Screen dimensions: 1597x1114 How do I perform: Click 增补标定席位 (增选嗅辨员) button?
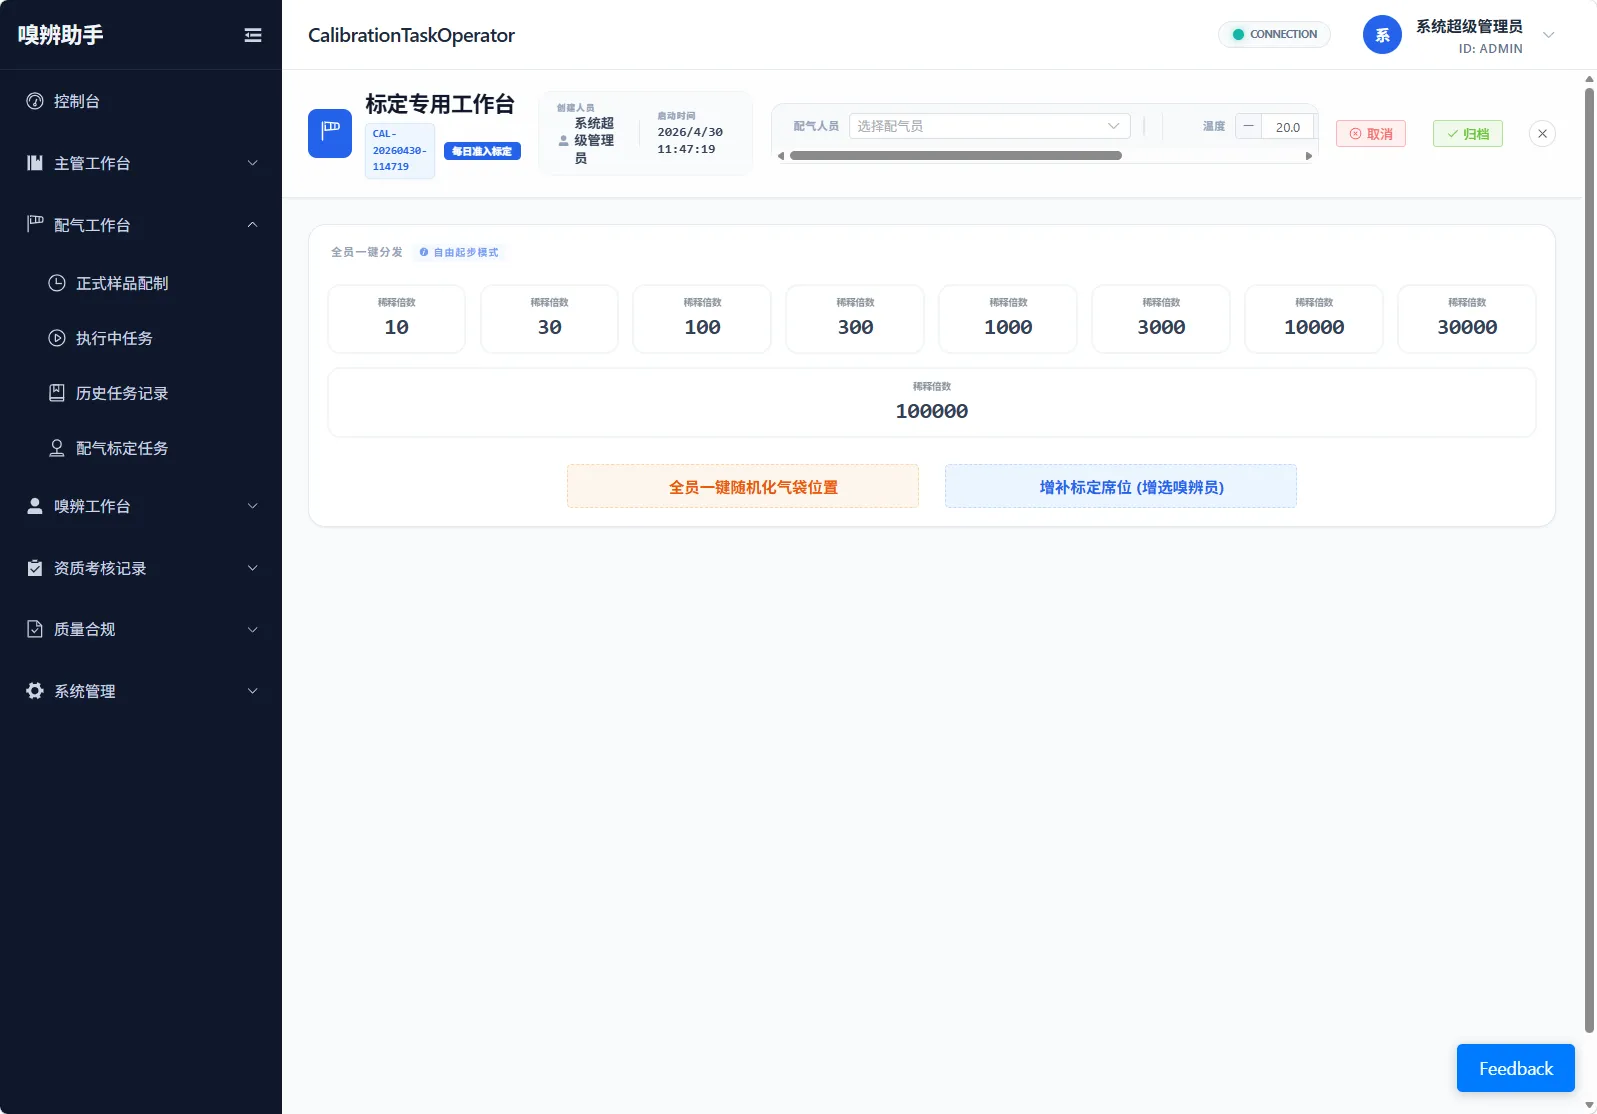tap(1121, 486)
